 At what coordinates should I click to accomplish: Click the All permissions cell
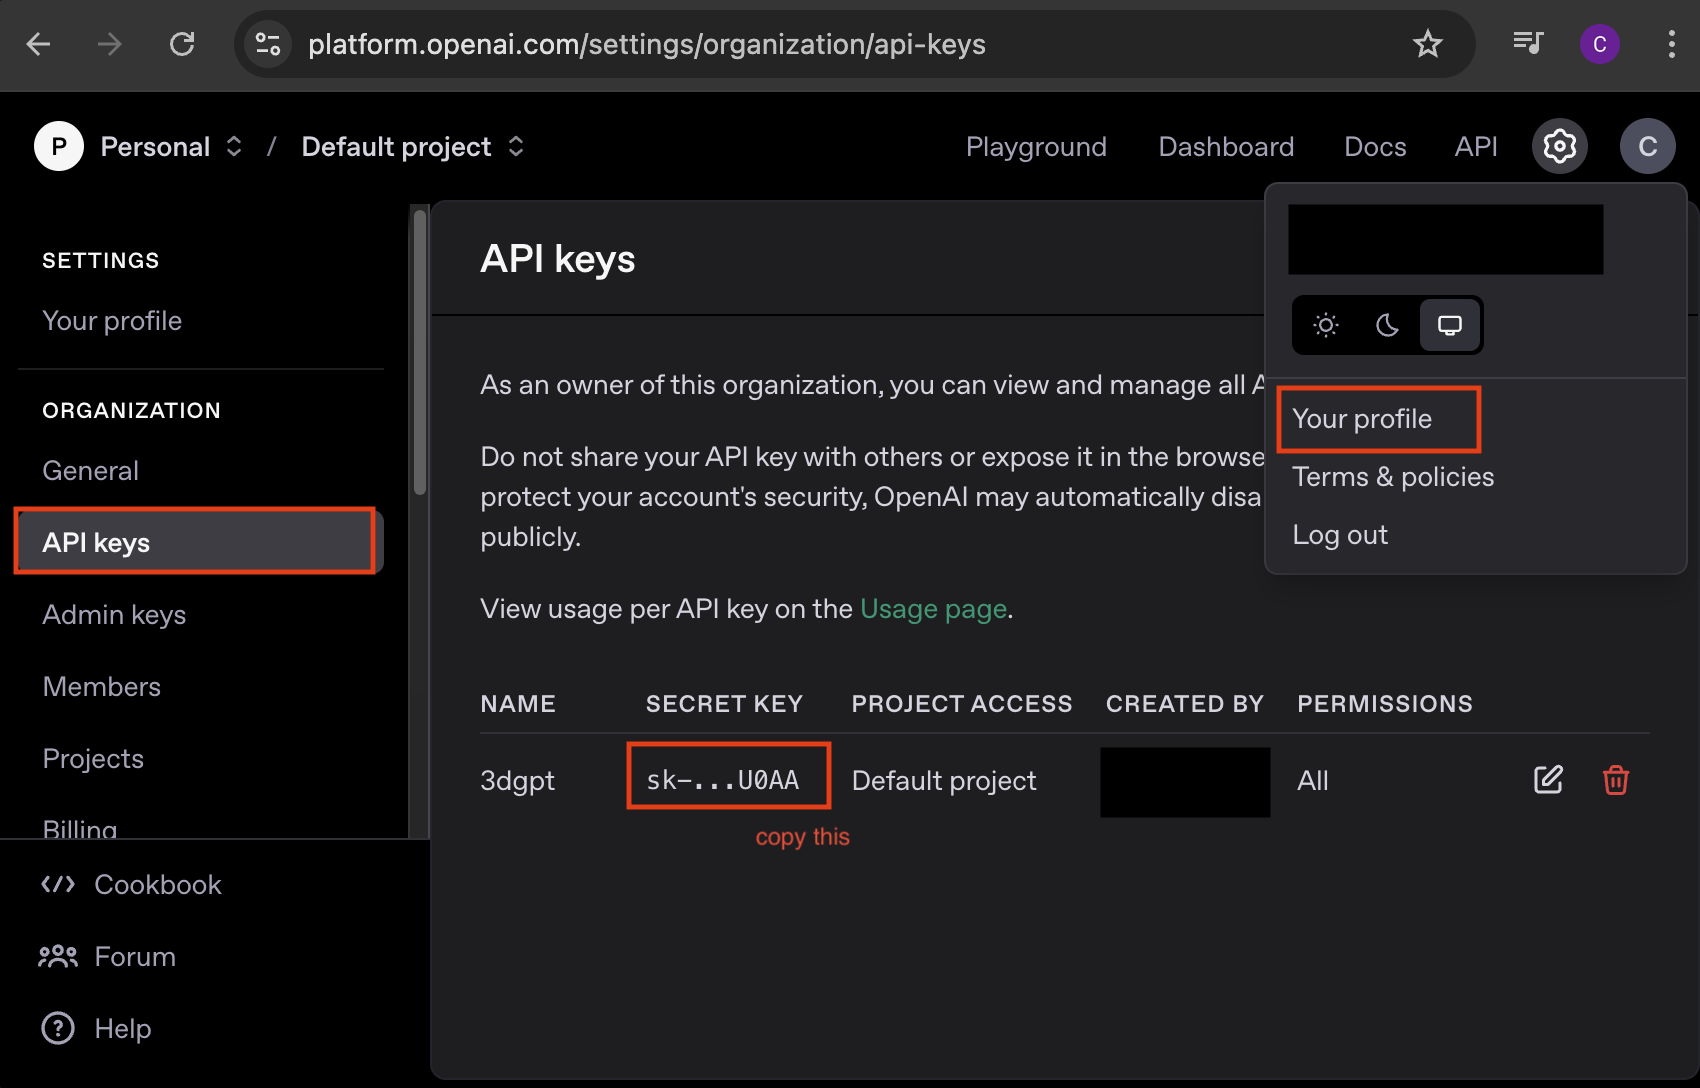pyautogui.click(x=1312, y=781)
